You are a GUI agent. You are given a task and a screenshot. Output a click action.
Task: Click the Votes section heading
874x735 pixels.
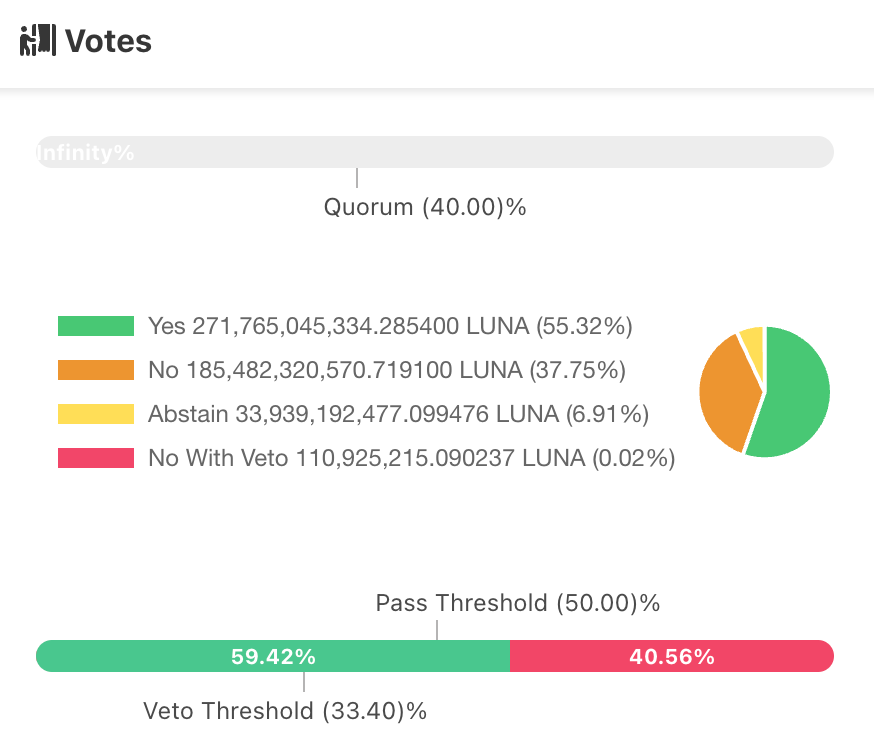[x=108, y=41]
